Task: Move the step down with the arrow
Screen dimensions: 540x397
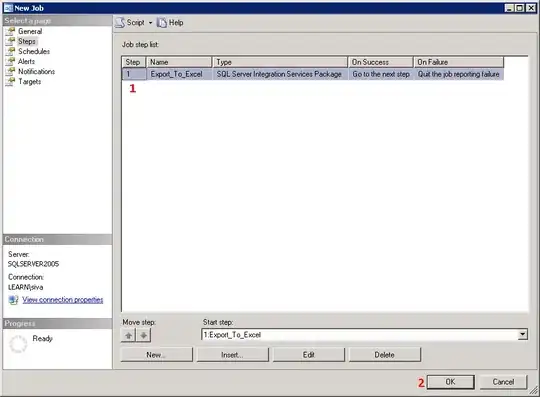Action: click(144, 335)
